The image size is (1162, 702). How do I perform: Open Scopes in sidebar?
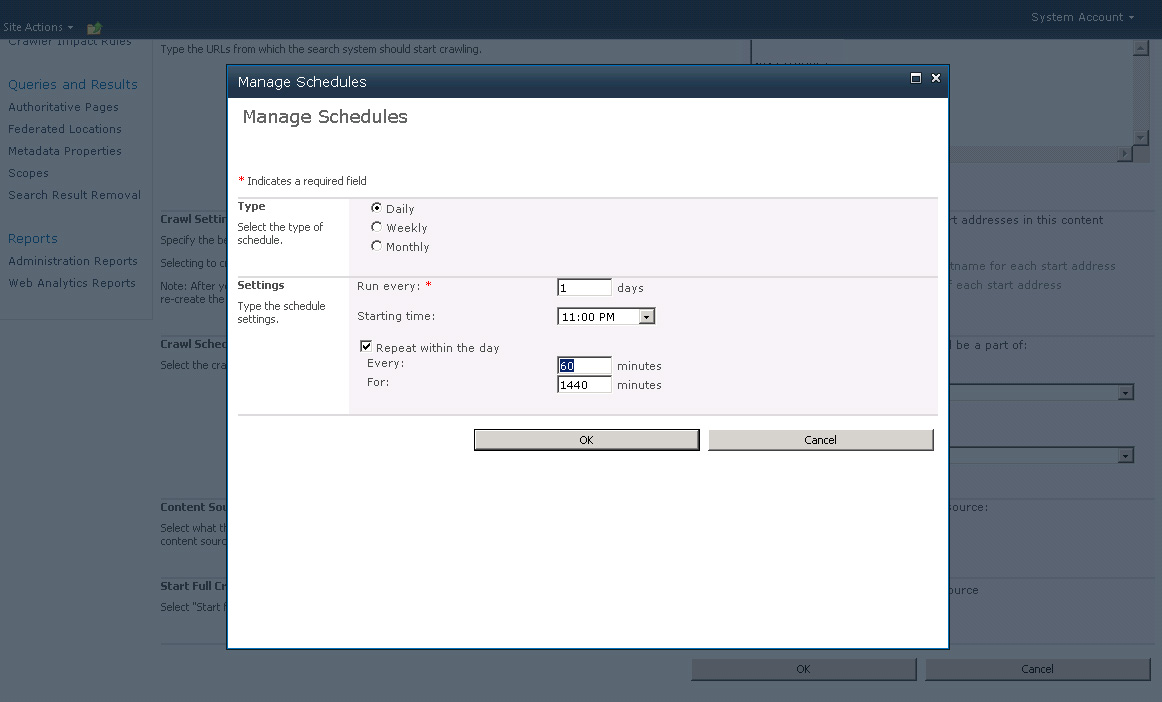pyautogui.click(x=28, y=173)
